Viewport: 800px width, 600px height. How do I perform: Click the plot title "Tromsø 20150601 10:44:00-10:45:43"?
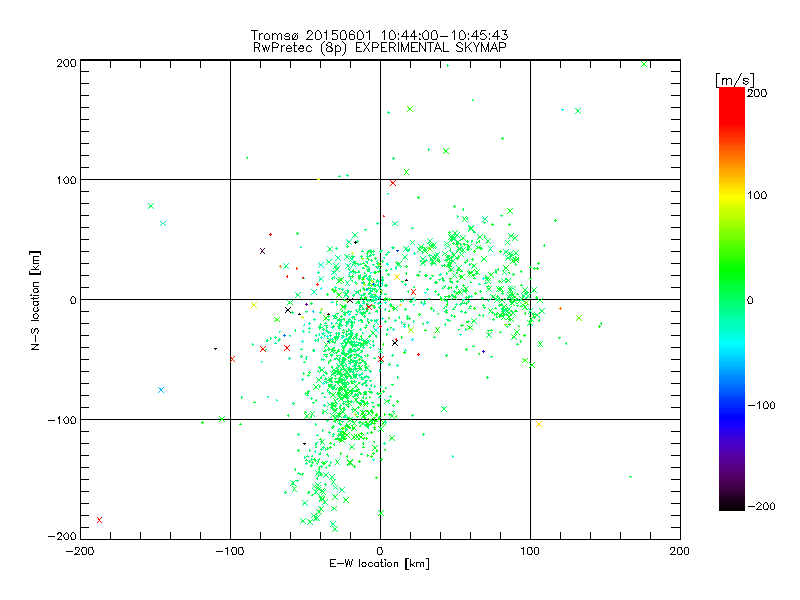(x=380, y=35)
